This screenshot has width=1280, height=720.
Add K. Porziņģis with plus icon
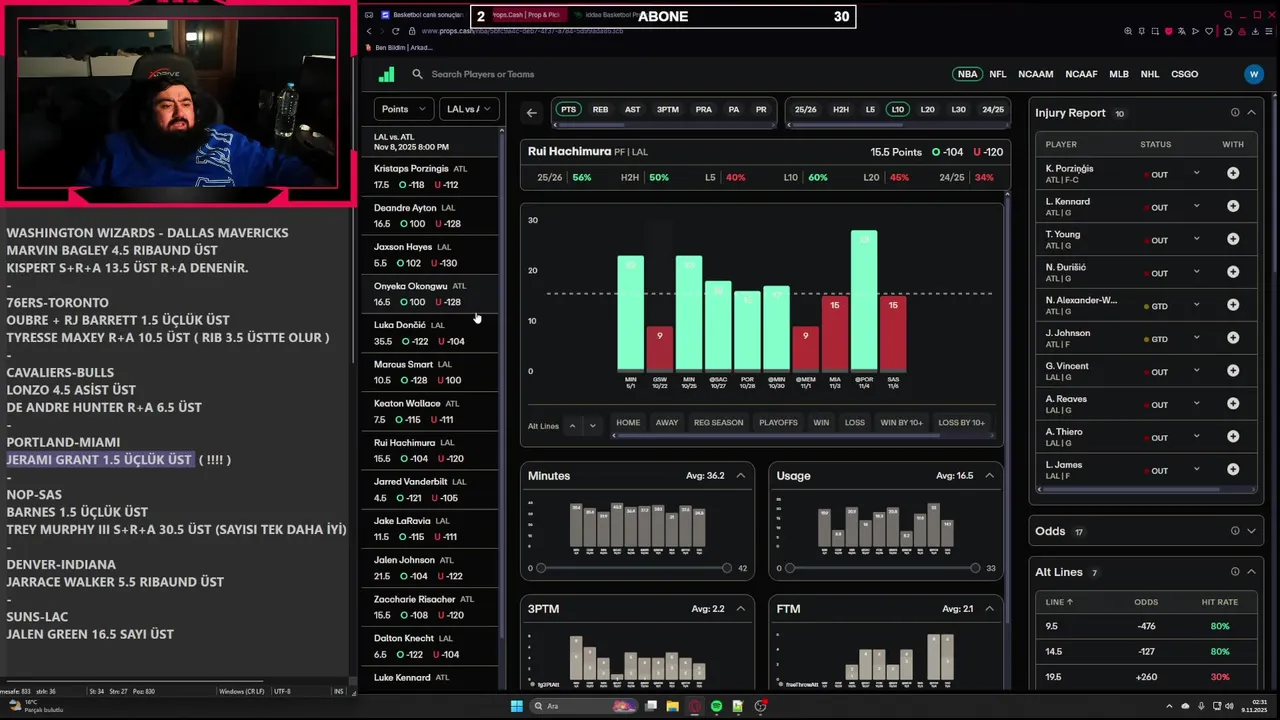coord(1233,174)
